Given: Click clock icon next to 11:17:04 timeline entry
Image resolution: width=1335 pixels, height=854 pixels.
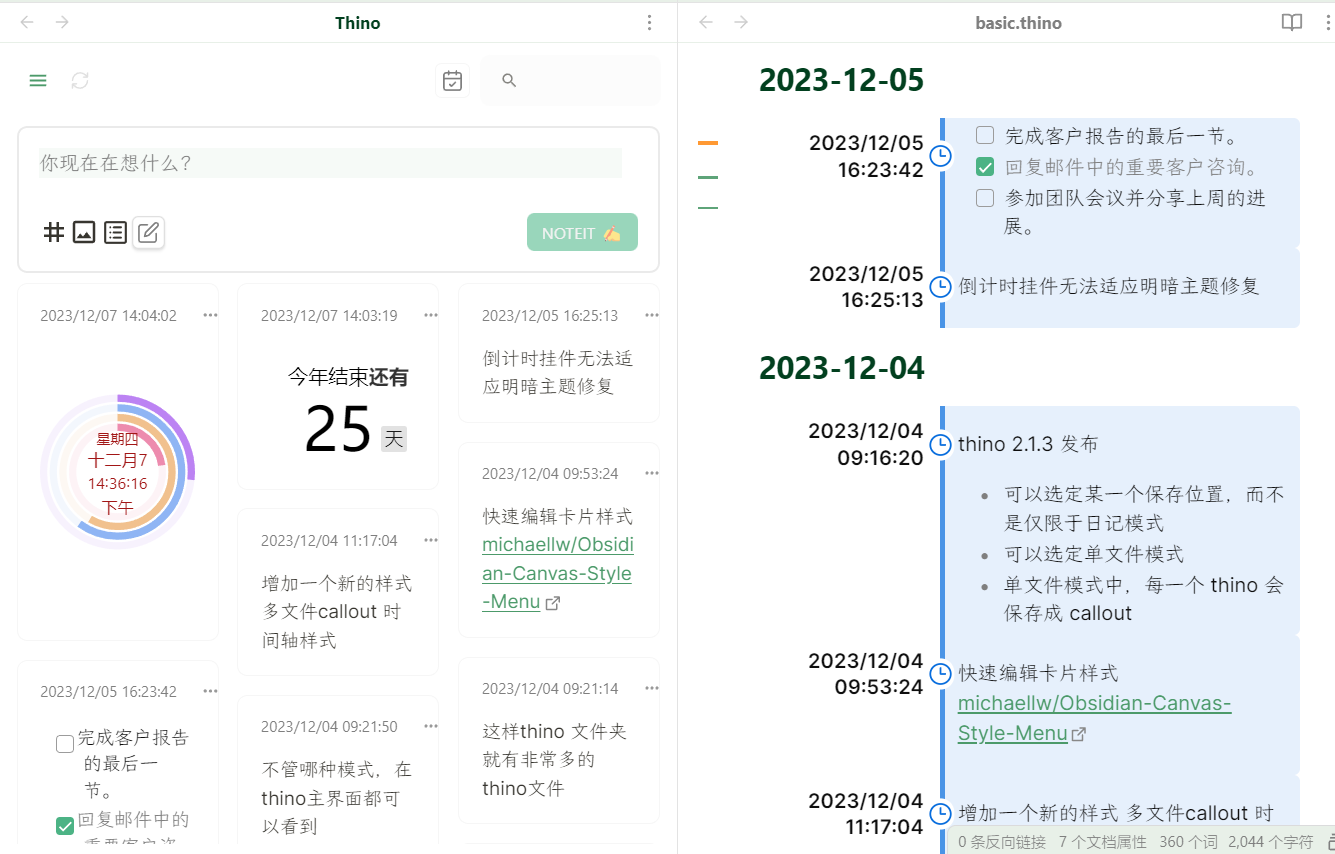Looking at the screenshot, I should point(940,814).
